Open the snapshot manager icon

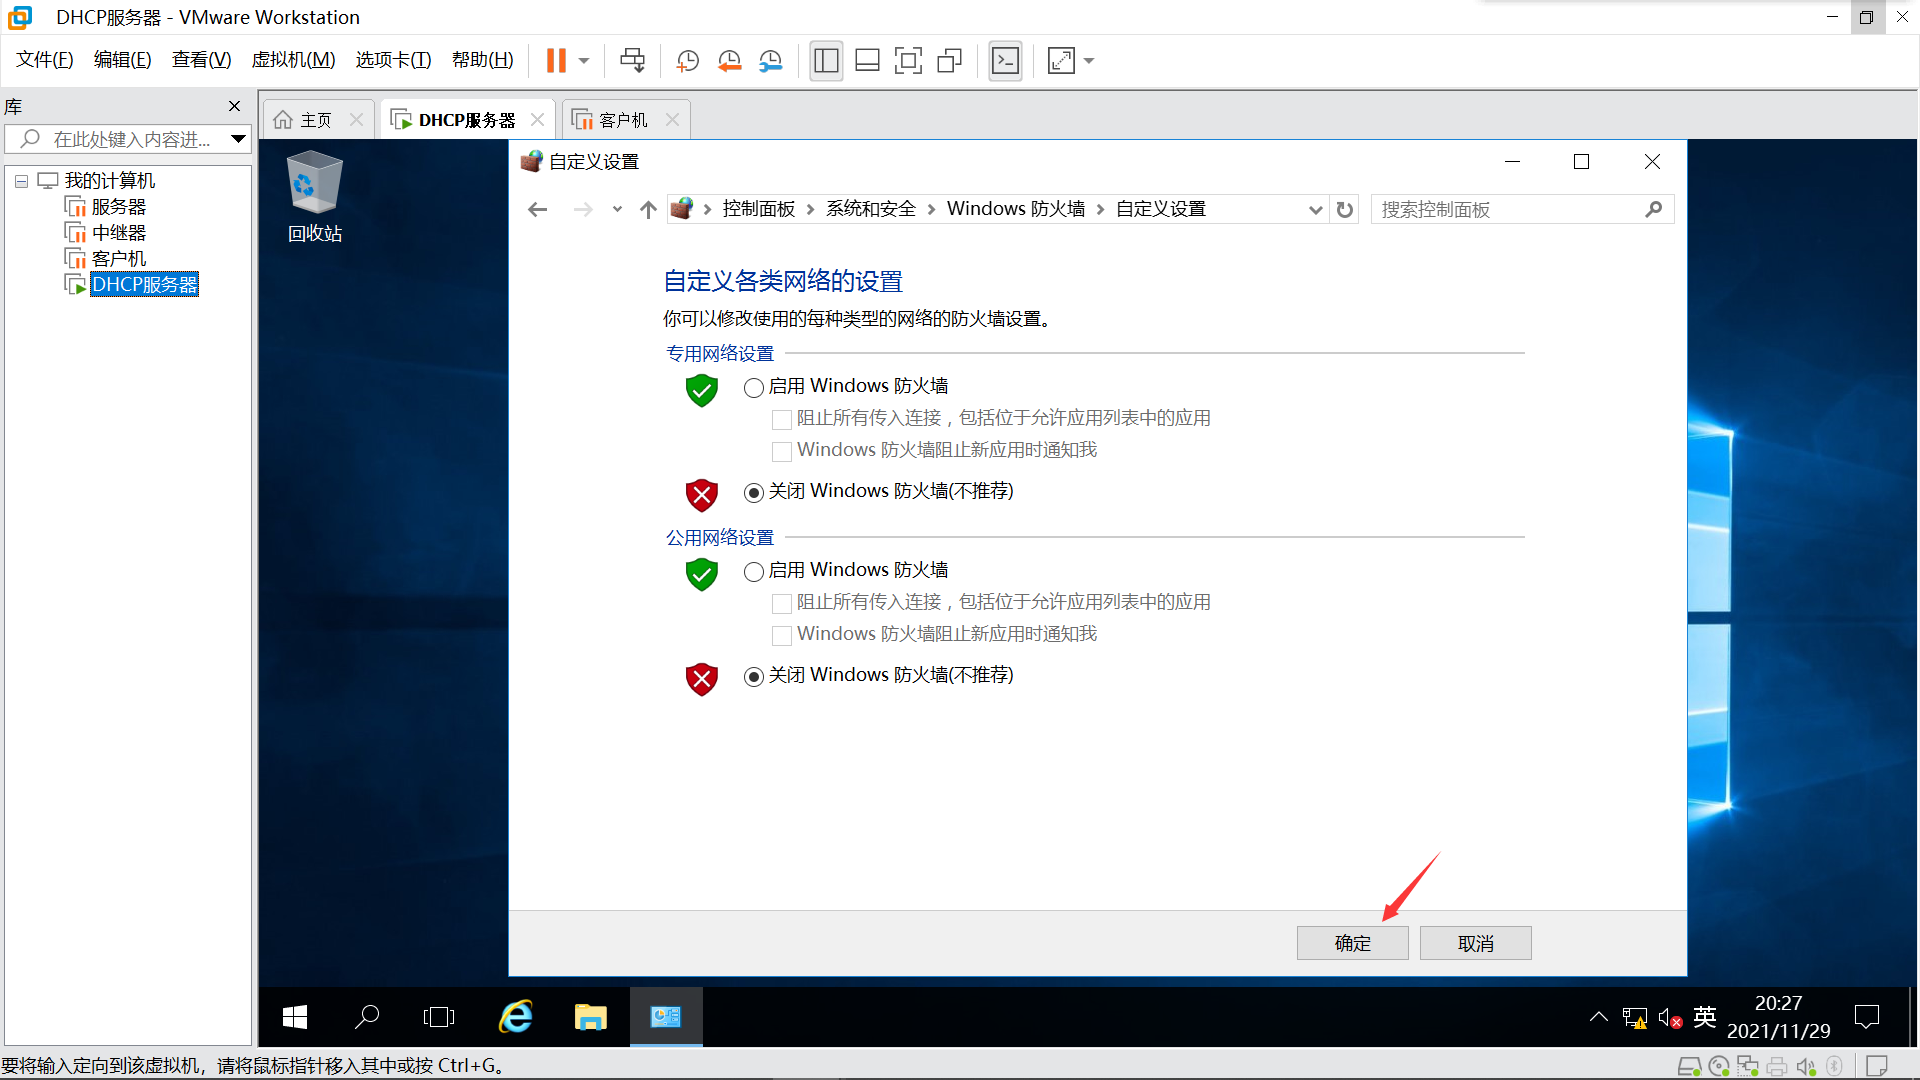point(770,61)
